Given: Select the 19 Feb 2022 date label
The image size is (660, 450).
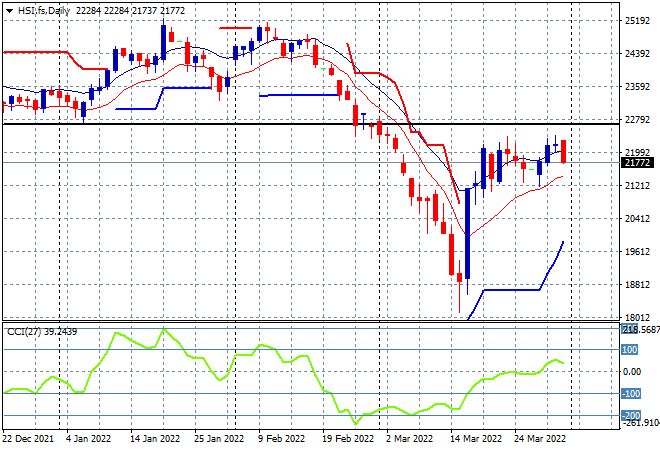Looking at the screenshot, I should coord(349,439).
